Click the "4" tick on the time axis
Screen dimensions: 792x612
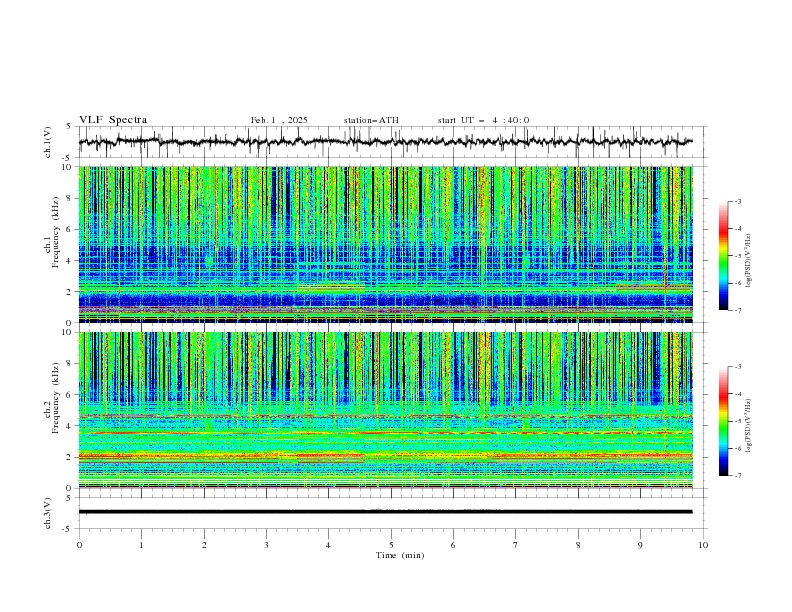tap(328, 545)
